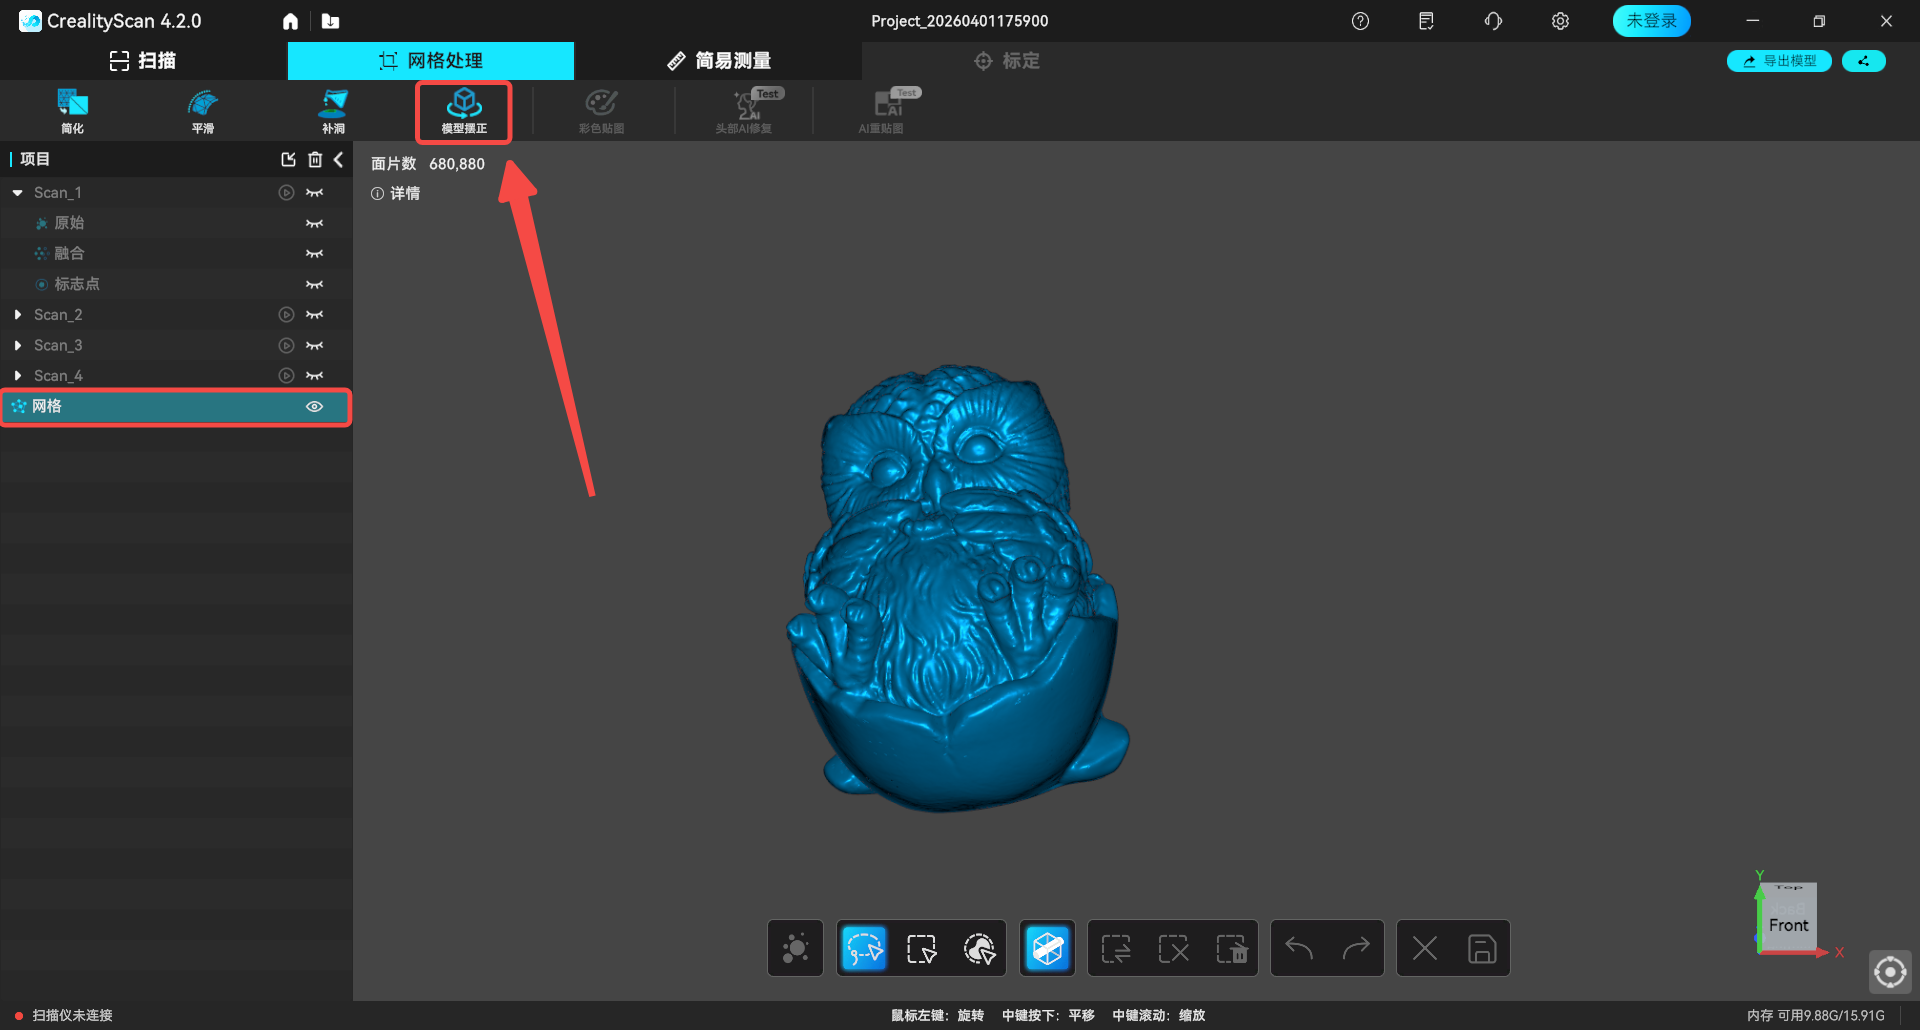The image size is (1920, 1030).
Task: Hide the 网格 mesh layer with eye icon
Action: (314, 407)
